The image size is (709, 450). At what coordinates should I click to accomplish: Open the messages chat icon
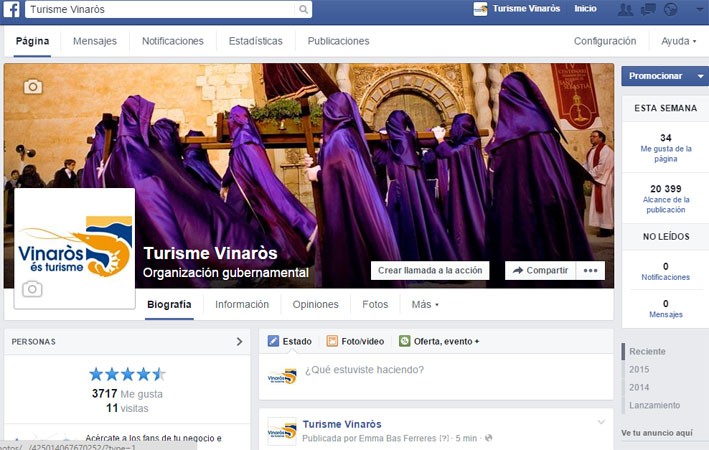click(x=648, y=9)
